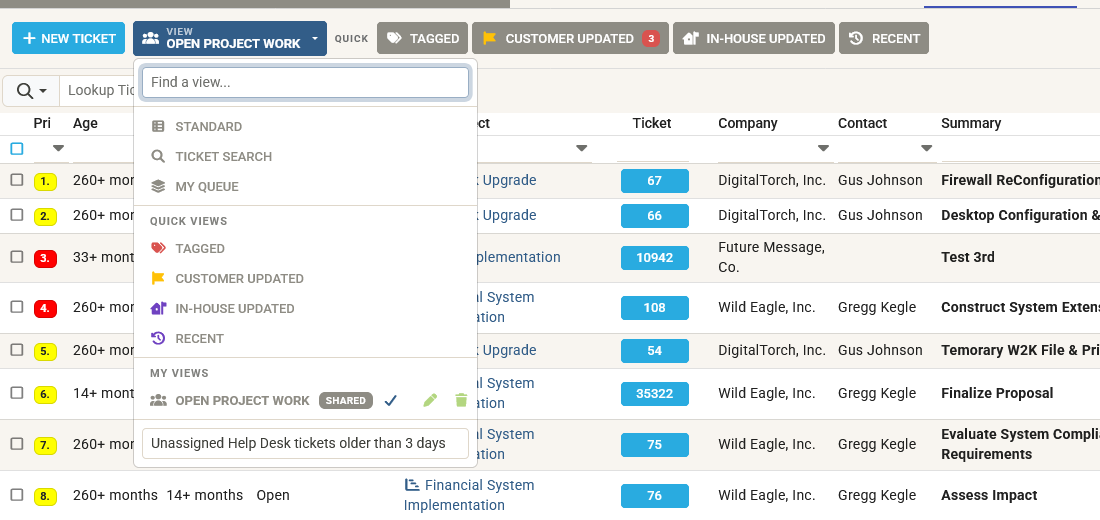Image resolution: width=1100 pixels, height=520 pixels.
Task: Click the yellow priority 6 badge
Action: 45,394
